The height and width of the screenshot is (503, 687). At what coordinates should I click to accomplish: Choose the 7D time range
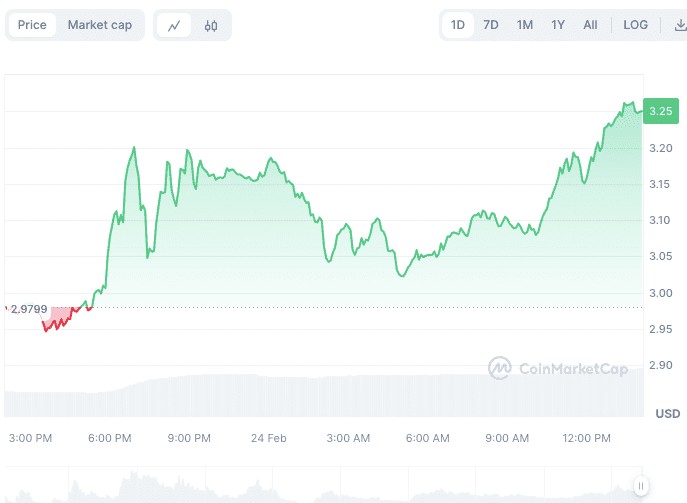(491, 25)
